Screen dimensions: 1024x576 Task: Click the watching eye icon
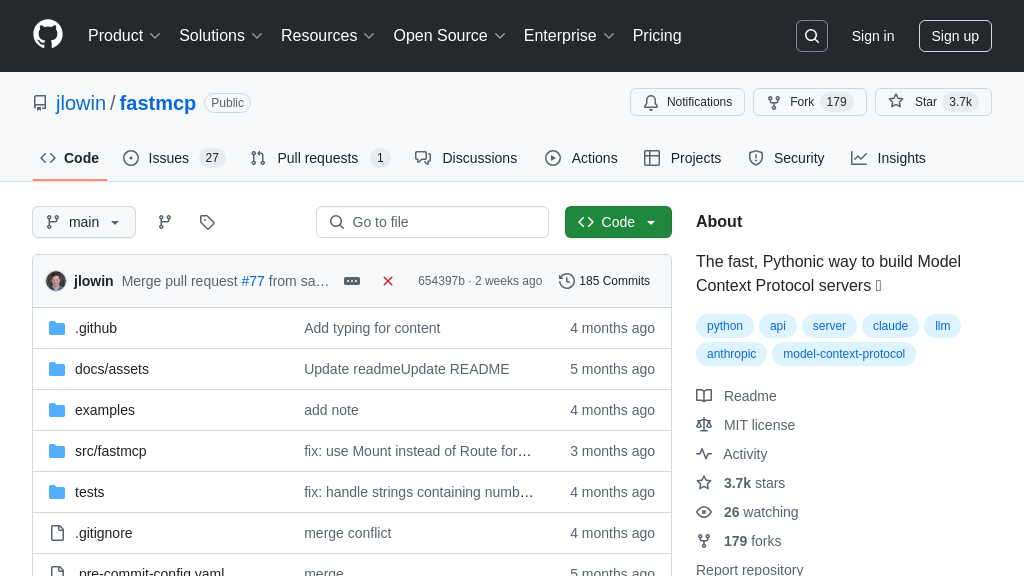pyautogui.click(x=704, y=512)
